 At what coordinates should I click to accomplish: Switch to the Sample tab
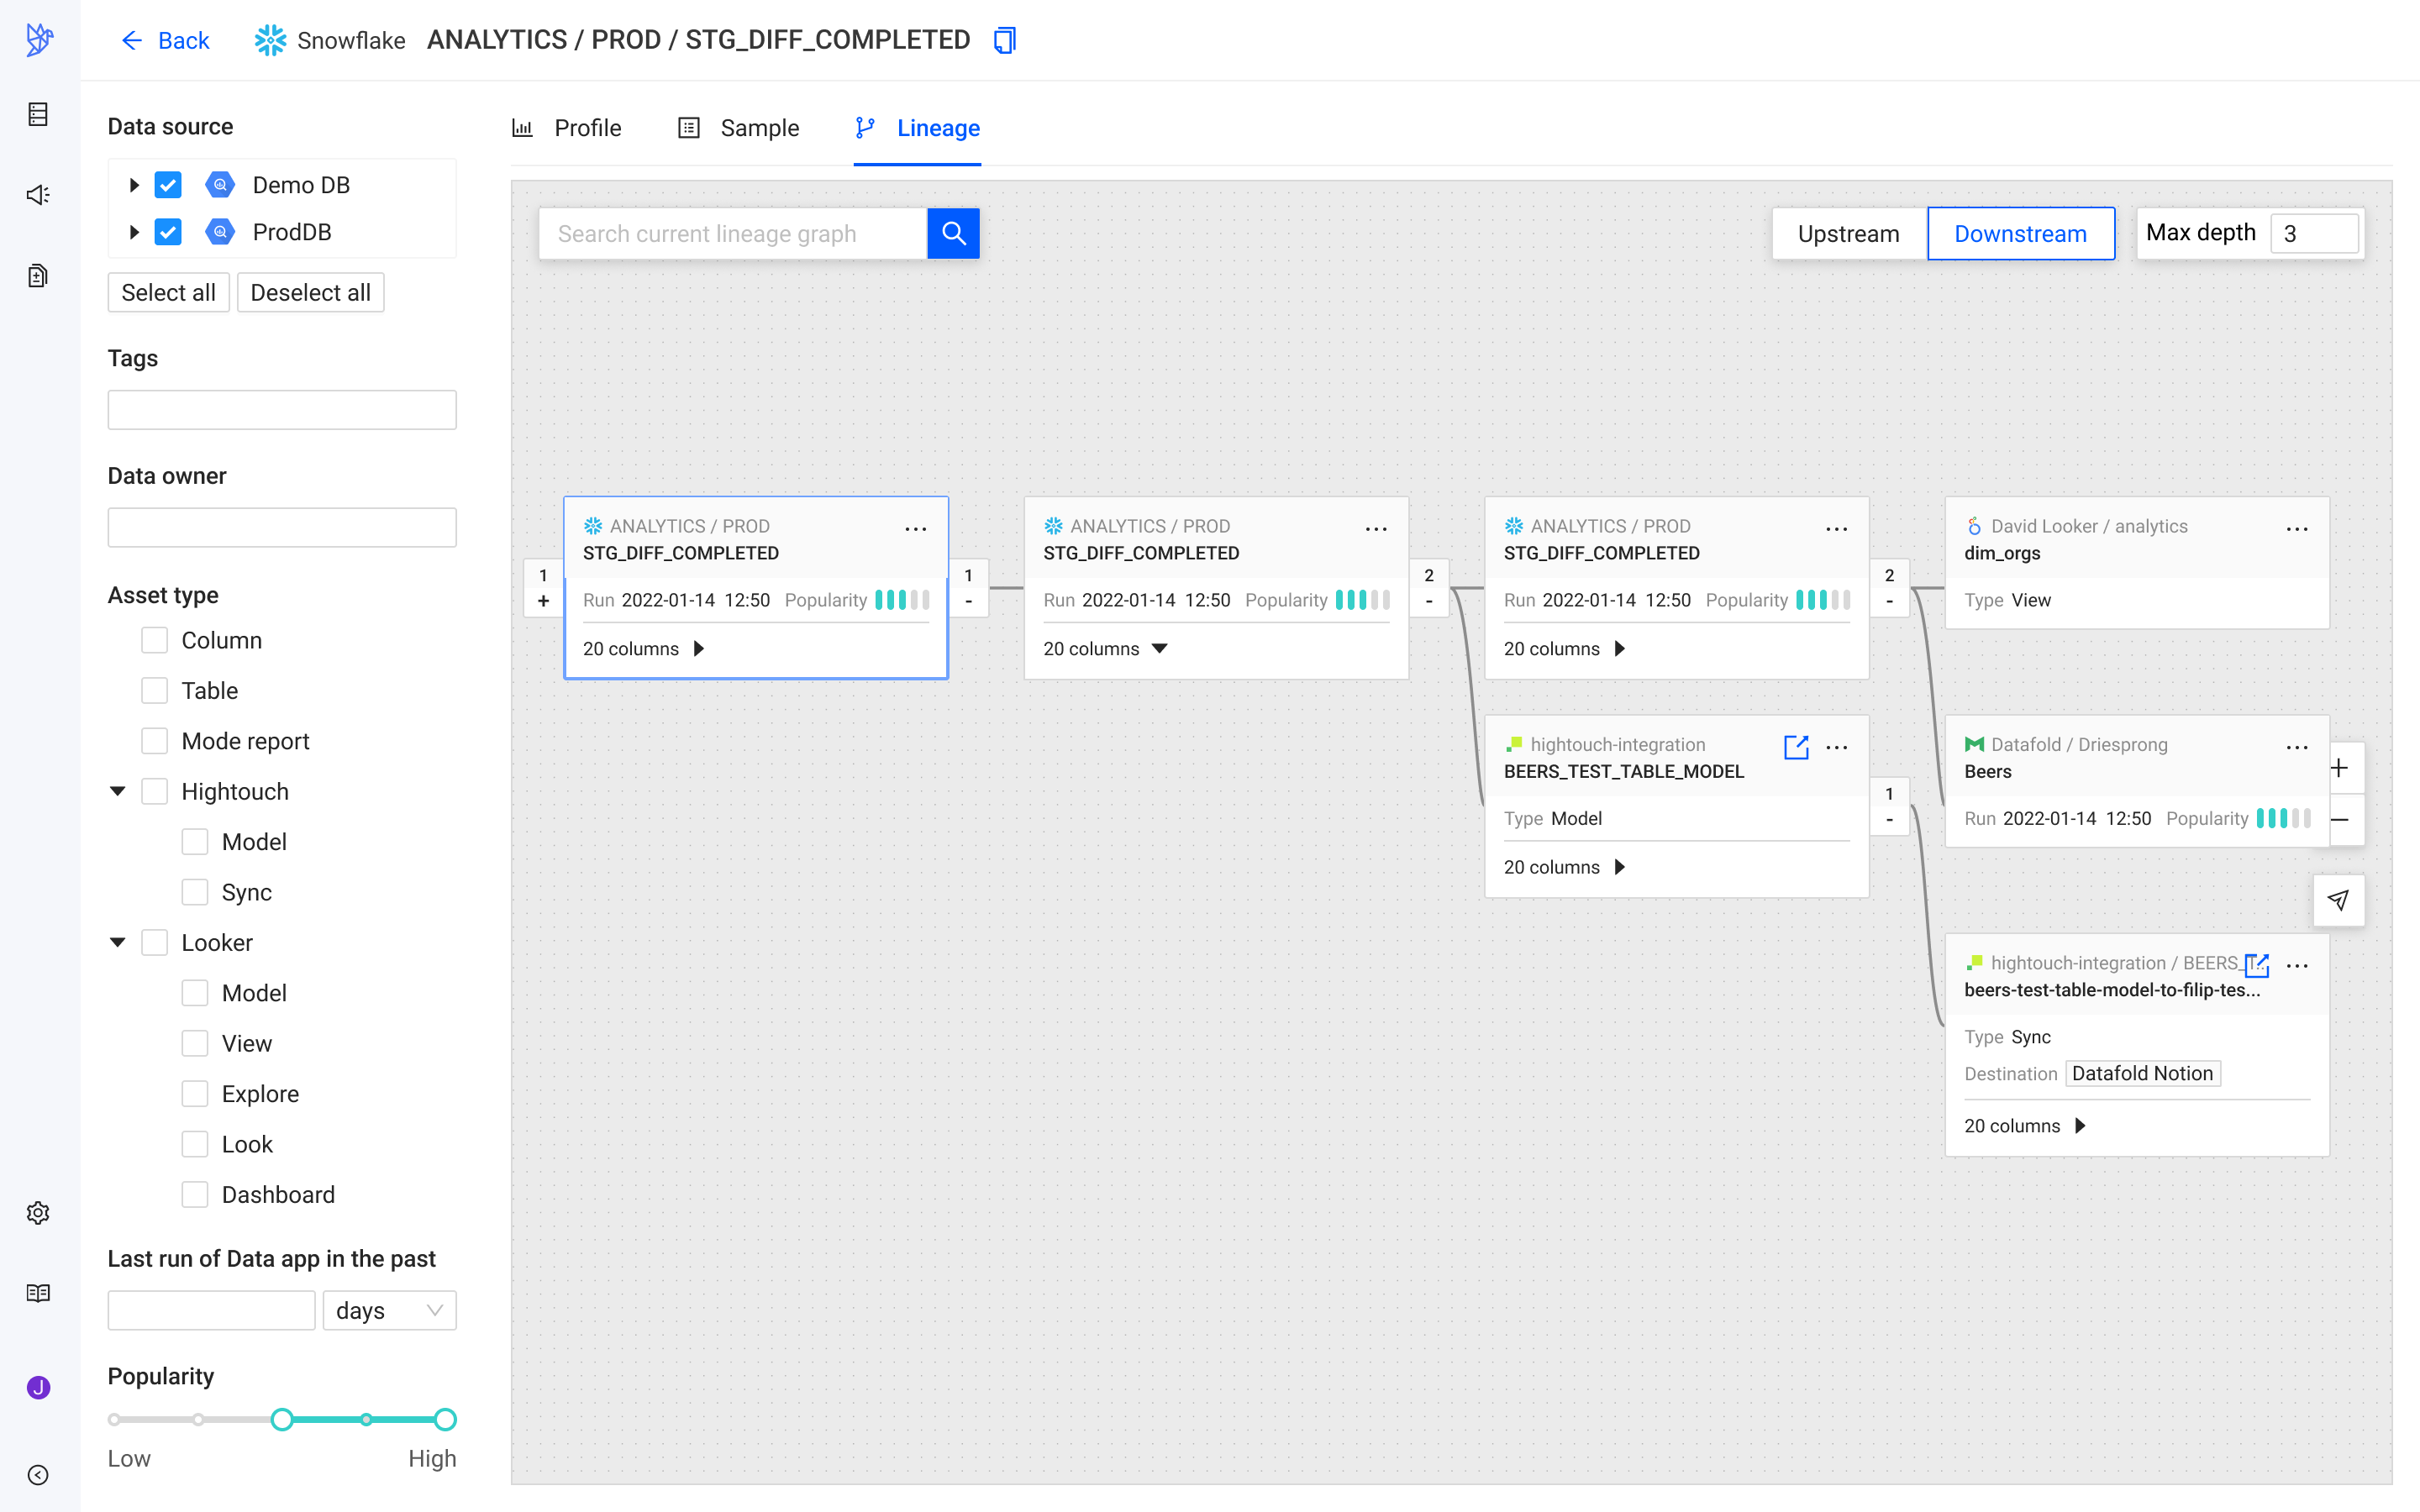[x=739, y=128]
